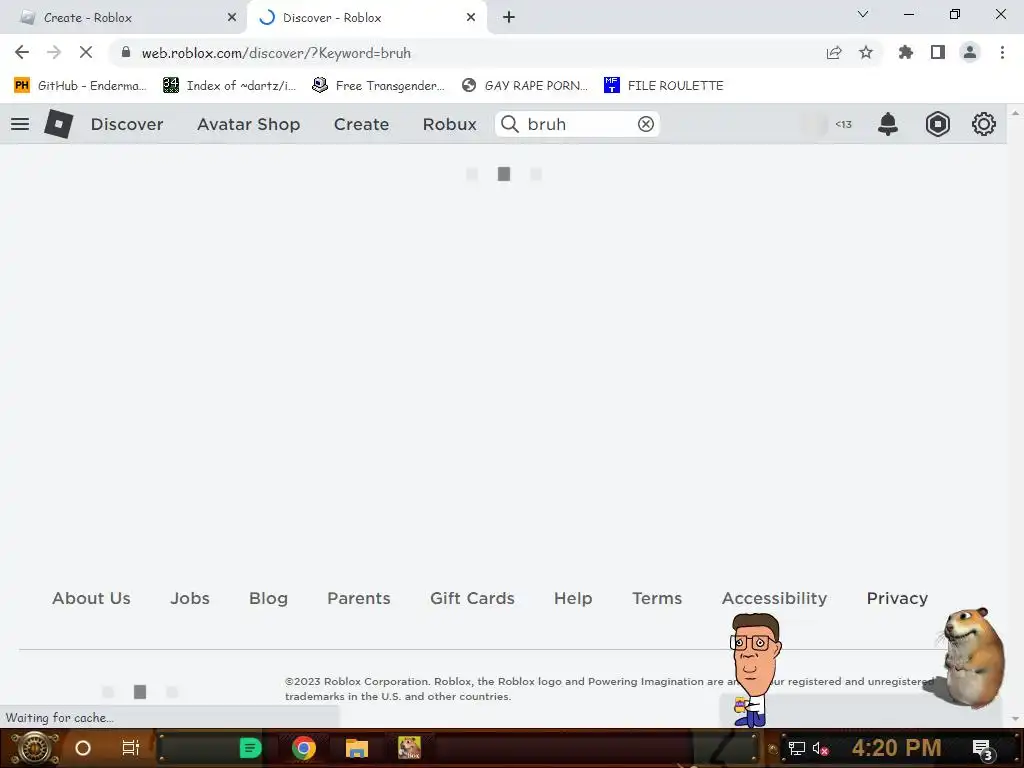Click the network tray icon

pos(796,748)
